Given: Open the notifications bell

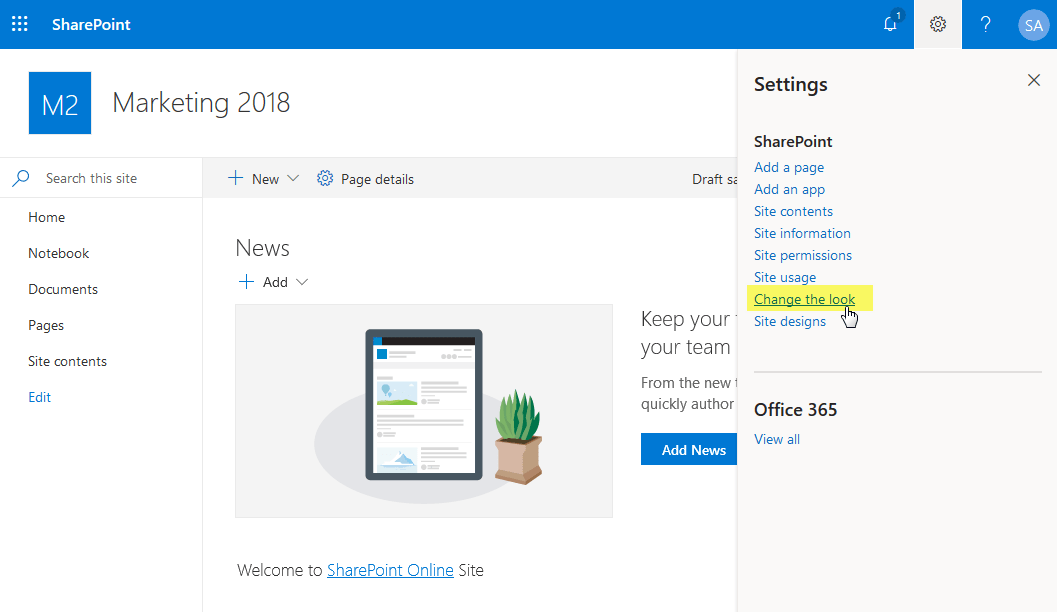Looking at the screenshot, I should [x=889, y=24].
